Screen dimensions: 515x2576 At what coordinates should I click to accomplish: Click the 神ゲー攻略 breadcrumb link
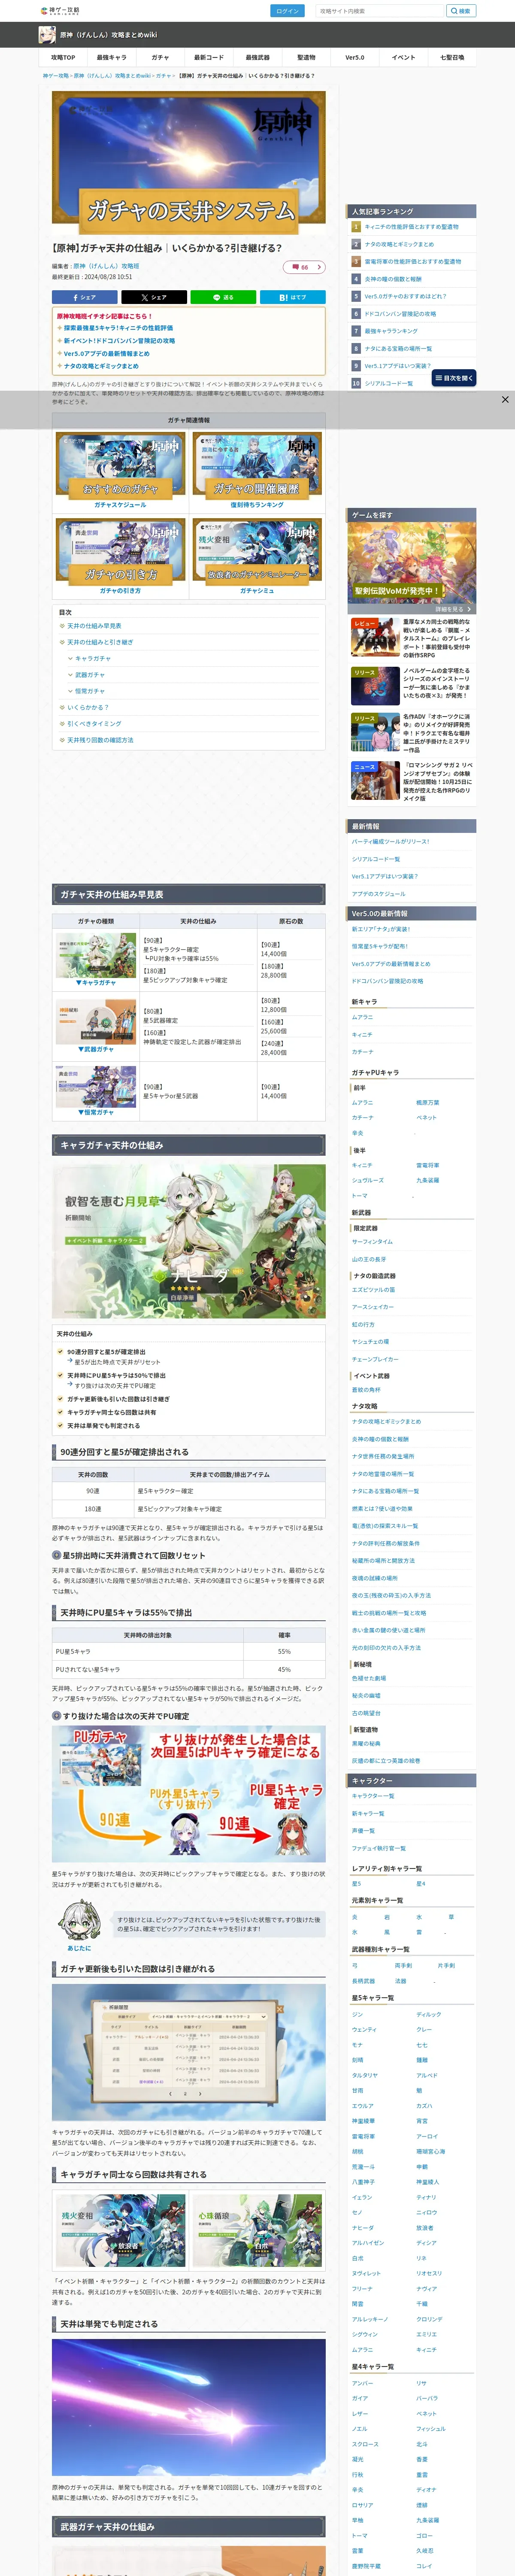pyautogui.click(x=55, y=76)
